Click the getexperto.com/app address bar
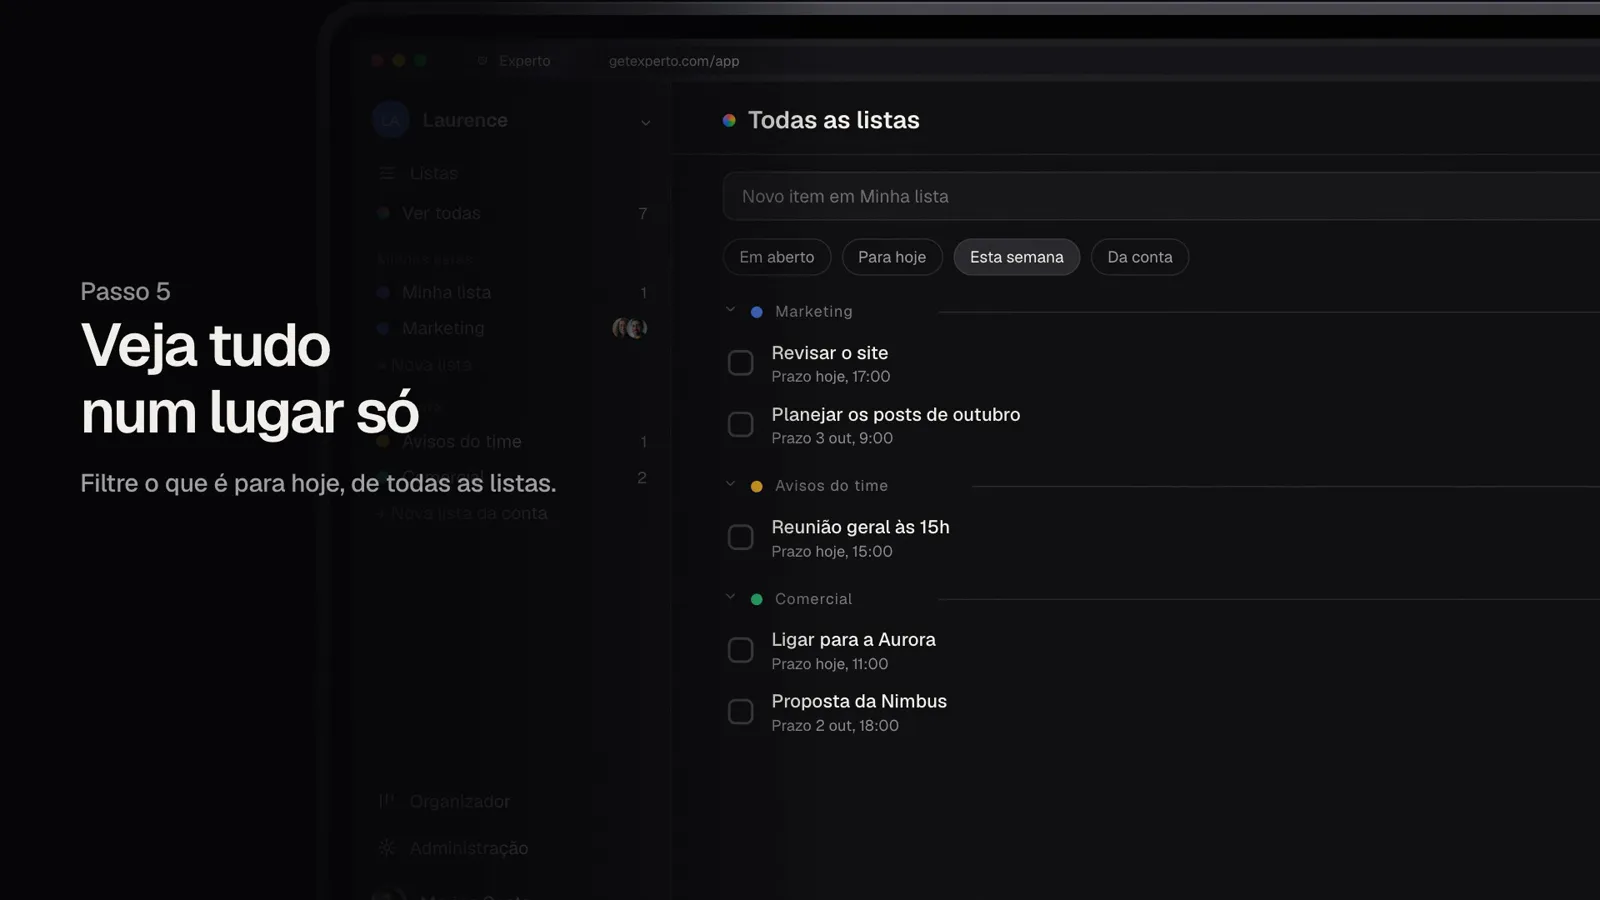This screenshot has height=900, width=1600. coord(674,61)
